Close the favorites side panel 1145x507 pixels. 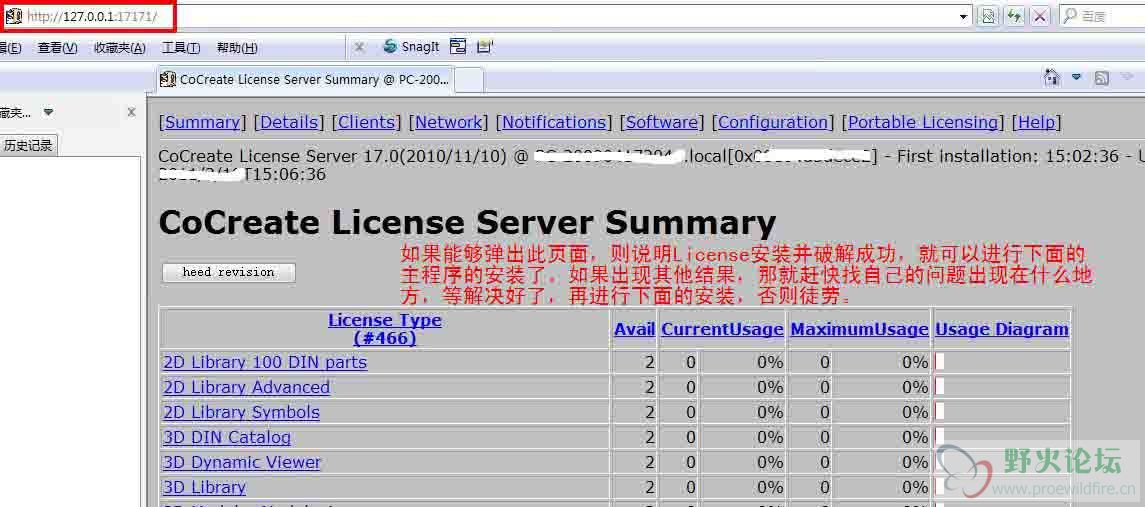coord(131,113)
